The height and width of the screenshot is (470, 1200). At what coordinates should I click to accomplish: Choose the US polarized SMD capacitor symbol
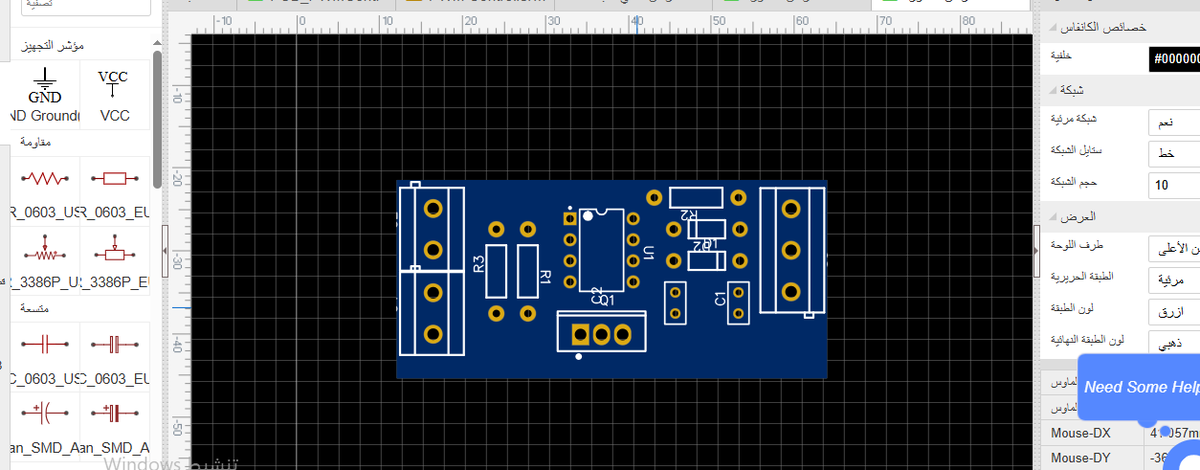click(x=45, y=425)
